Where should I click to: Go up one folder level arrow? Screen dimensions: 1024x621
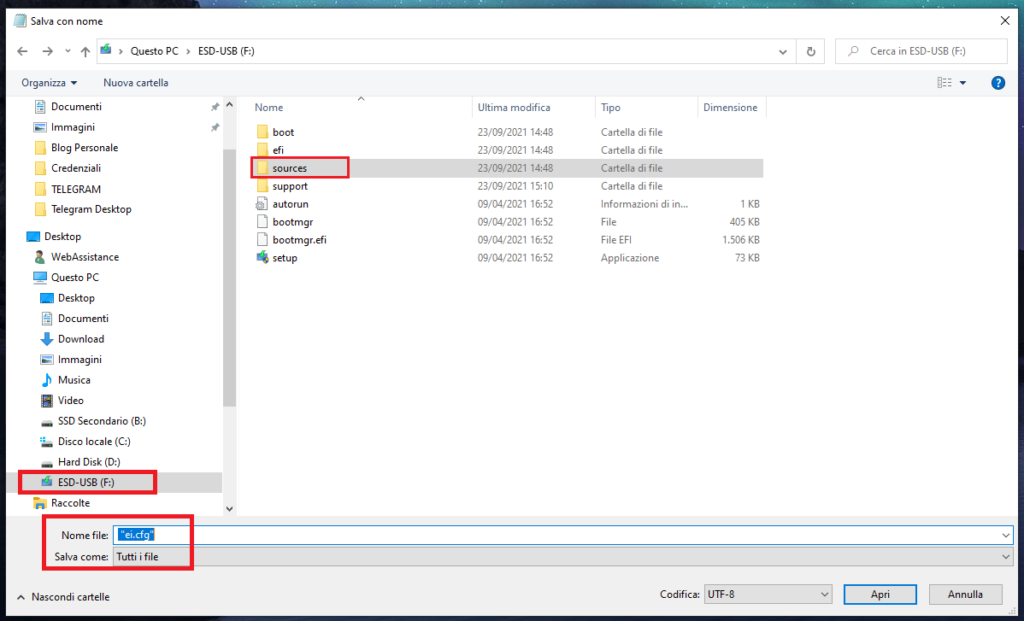pos(85,51)
